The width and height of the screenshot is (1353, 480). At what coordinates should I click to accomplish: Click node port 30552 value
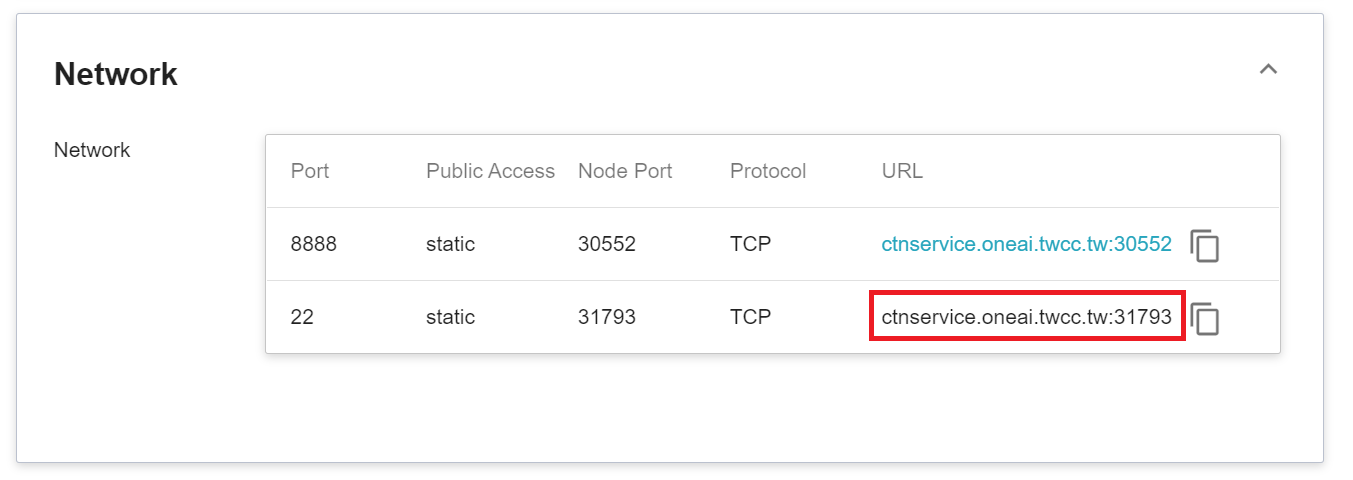pyautogui.click(x=607, y=244)
